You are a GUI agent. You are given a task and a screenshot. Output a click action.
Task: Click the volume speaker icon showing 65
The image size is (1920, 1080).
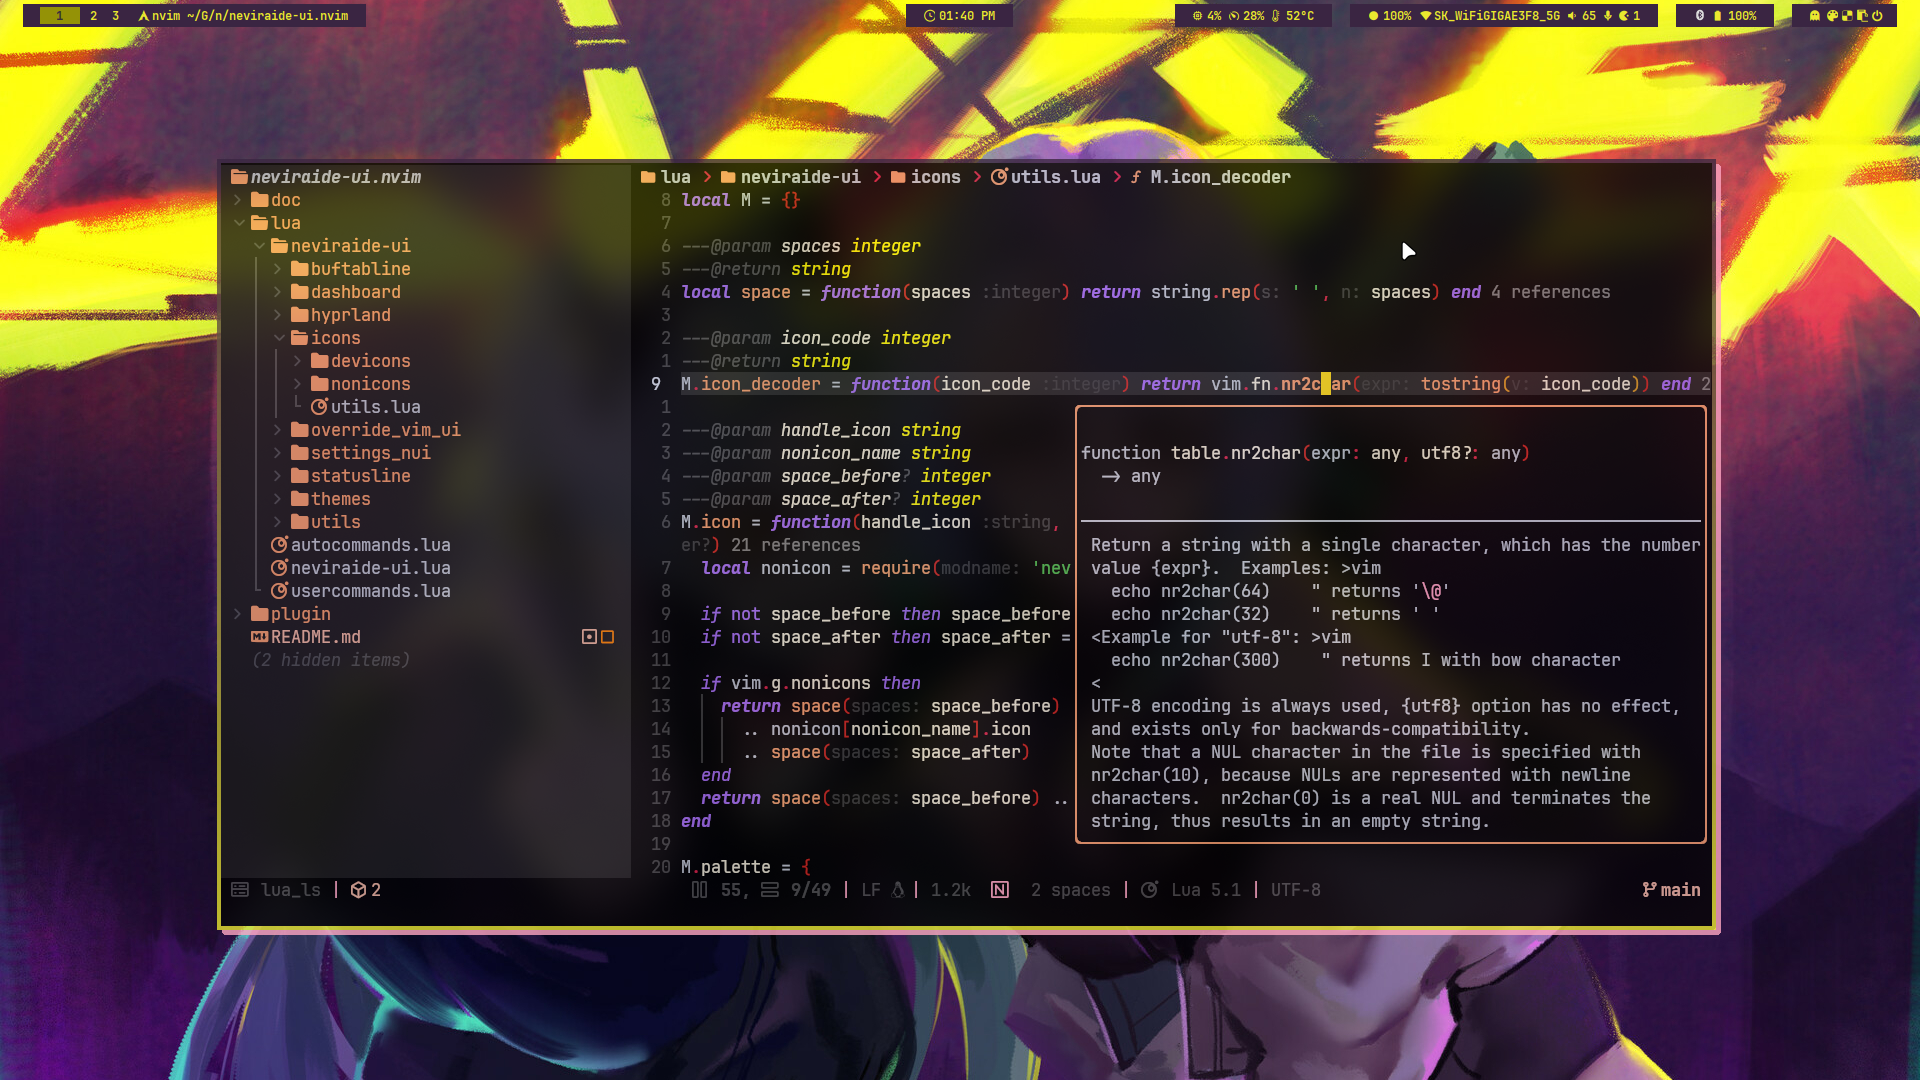(1571, 16)
